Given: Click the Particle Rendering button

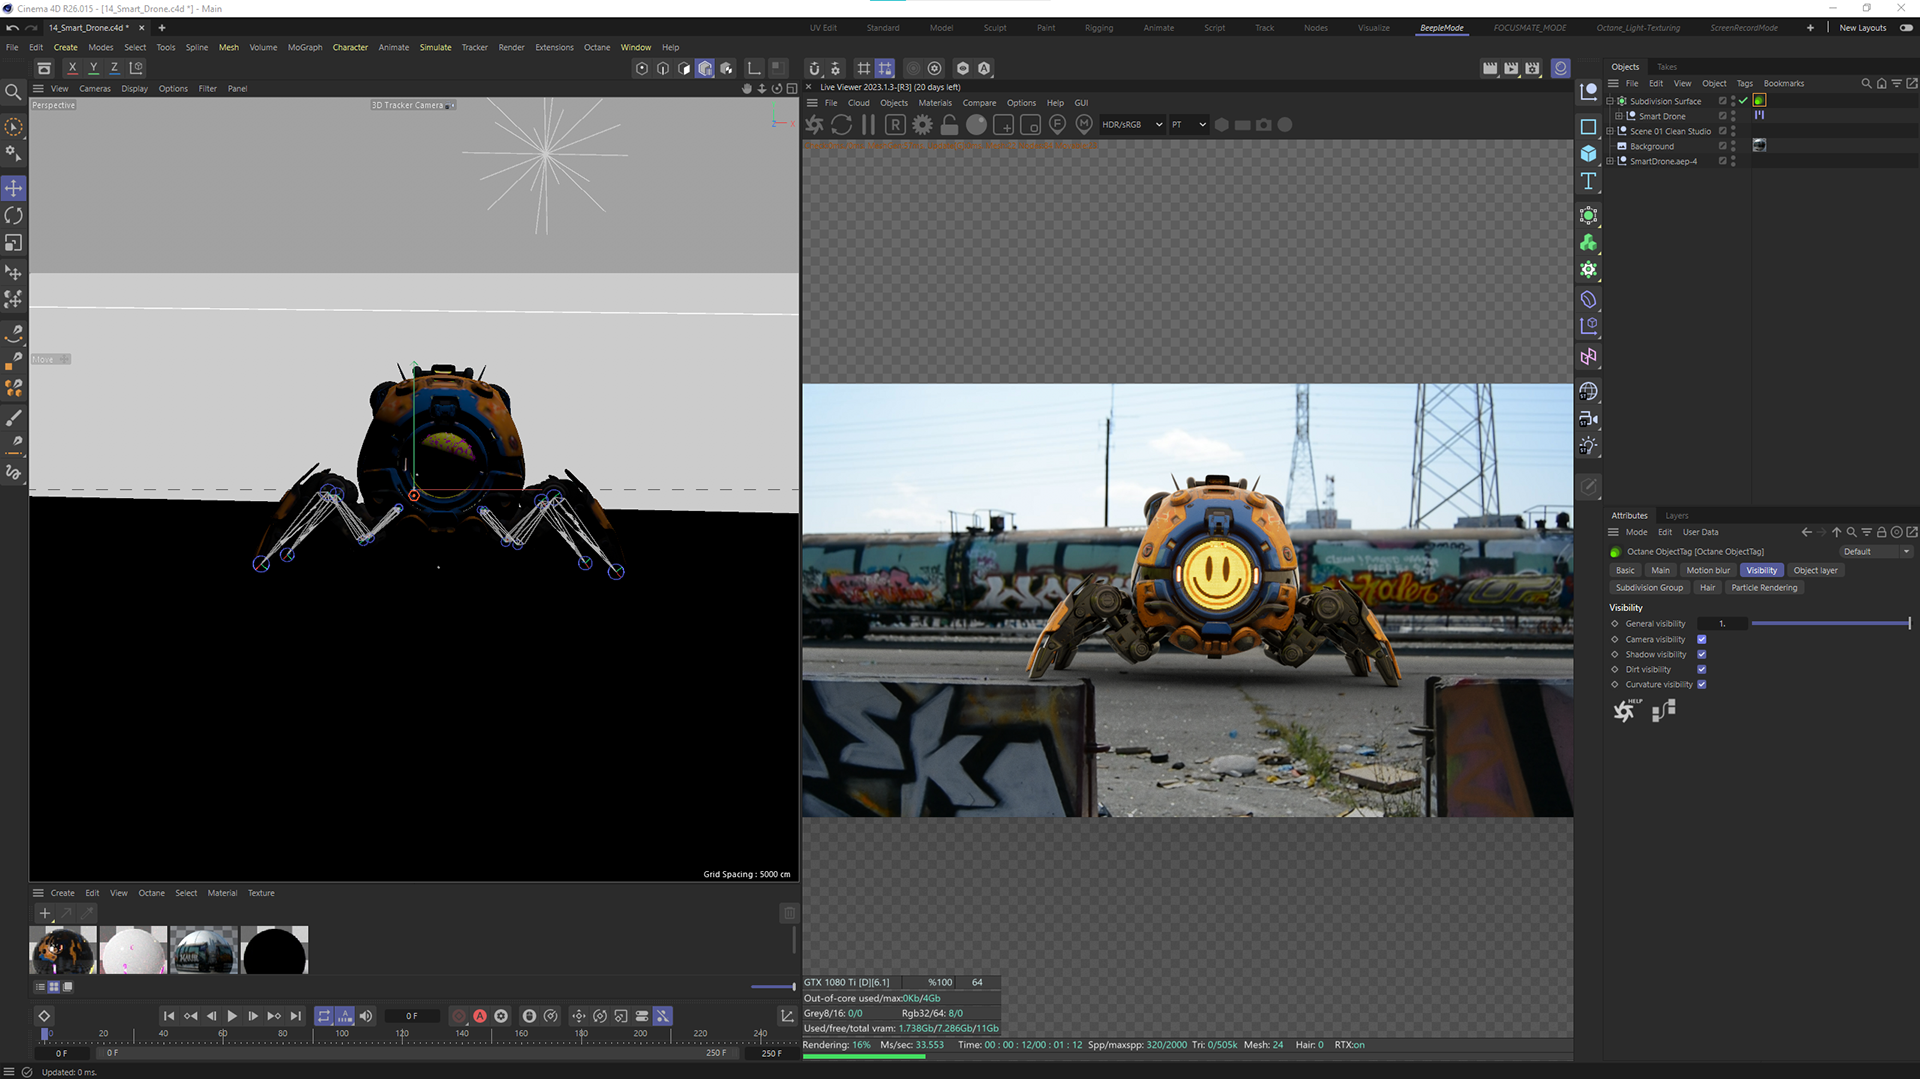Looking at the screenshot, I should pos(1764,588).
